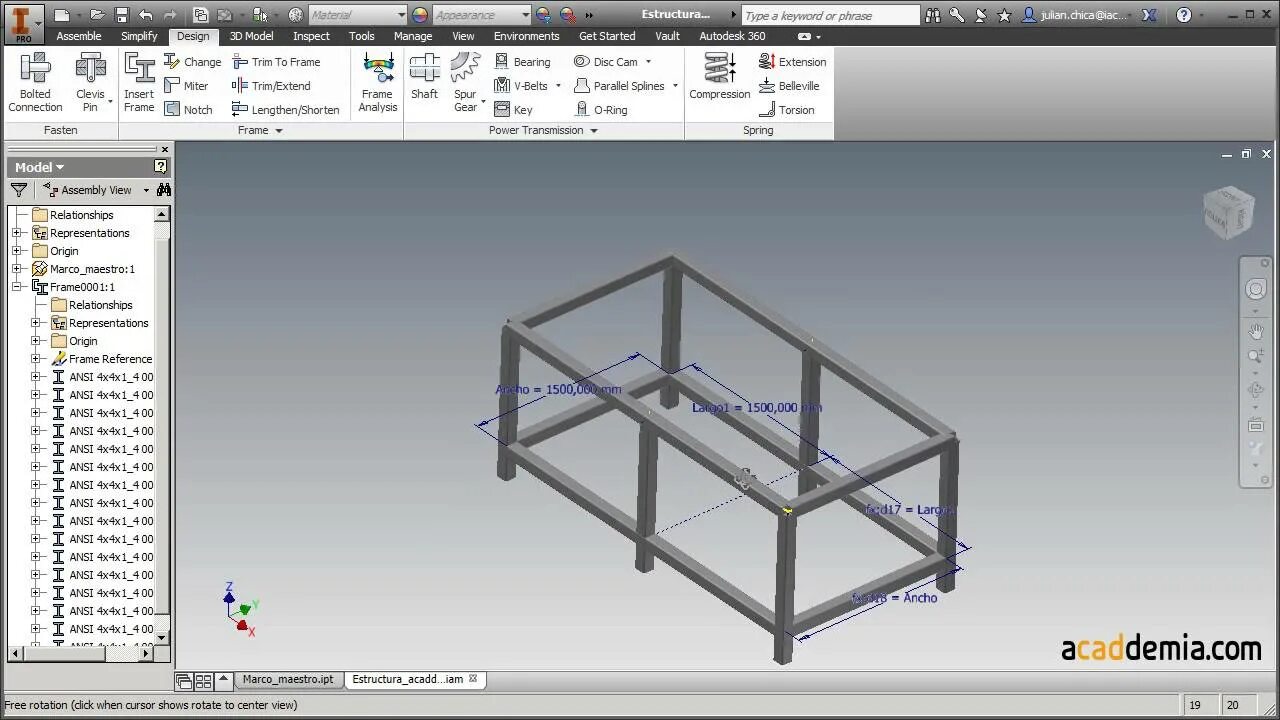This screenshot has height=720, width=1280.
Task: Select the Clevis Pin tool
Action: [90, 82]
